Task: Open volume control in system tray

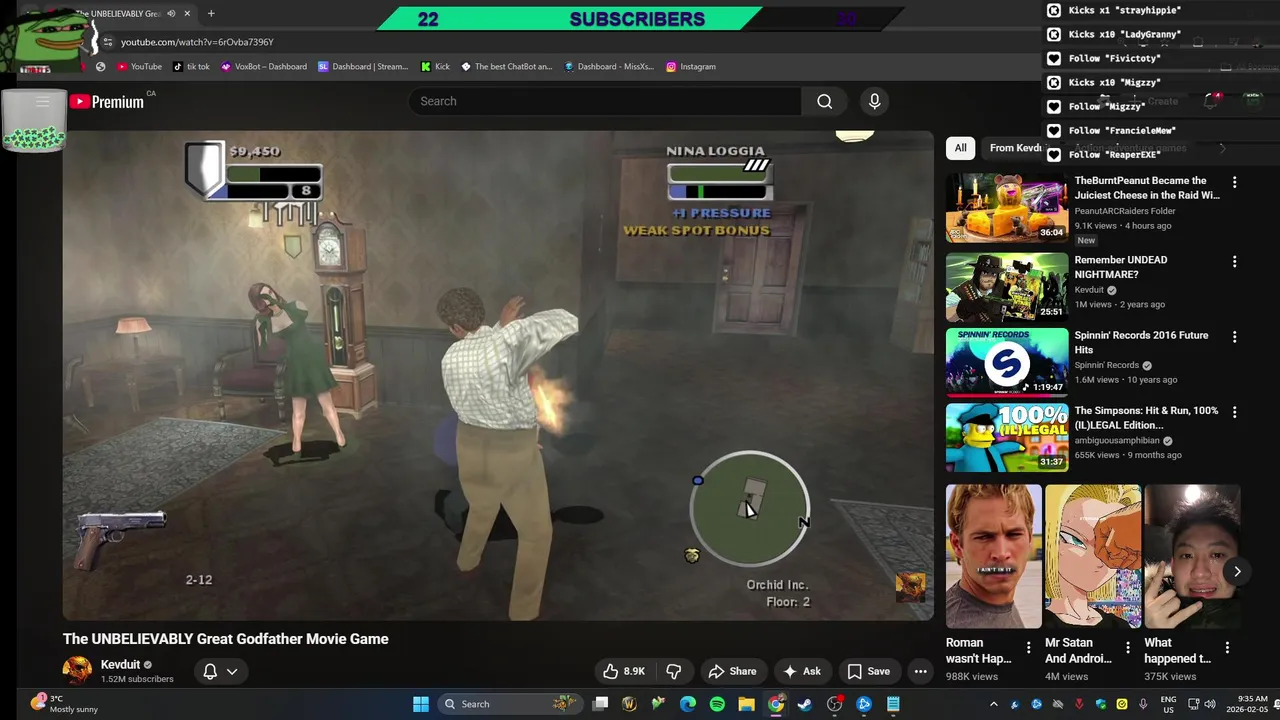Action: pos(1208,704)
